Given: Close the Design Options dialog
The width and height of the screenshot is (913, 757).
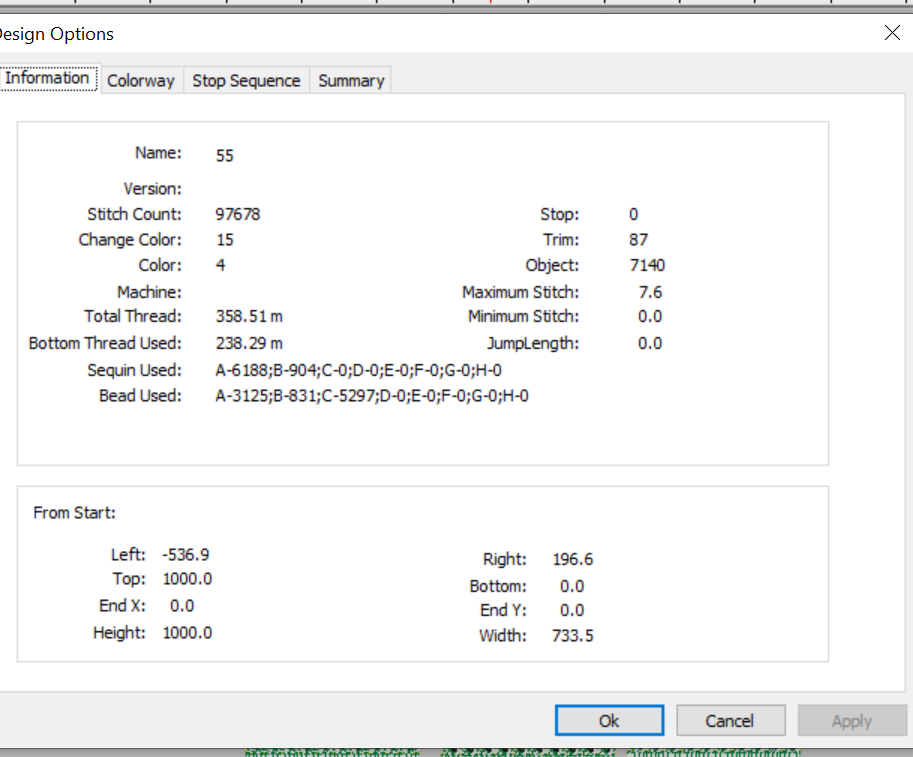Looking at the screenshot, I should click(x=892, y=33).
